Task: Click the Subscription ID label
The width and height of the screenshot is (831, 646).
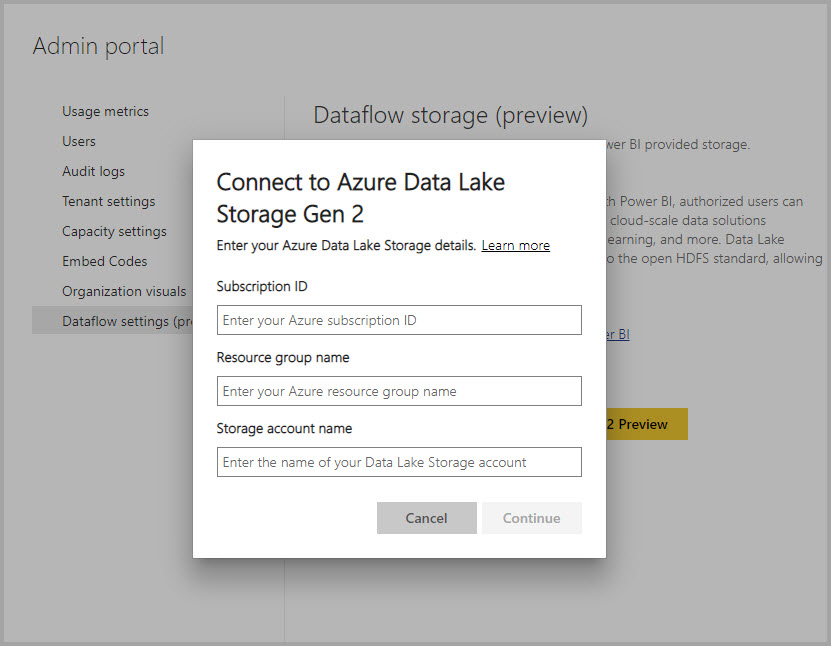Action: 262,286
